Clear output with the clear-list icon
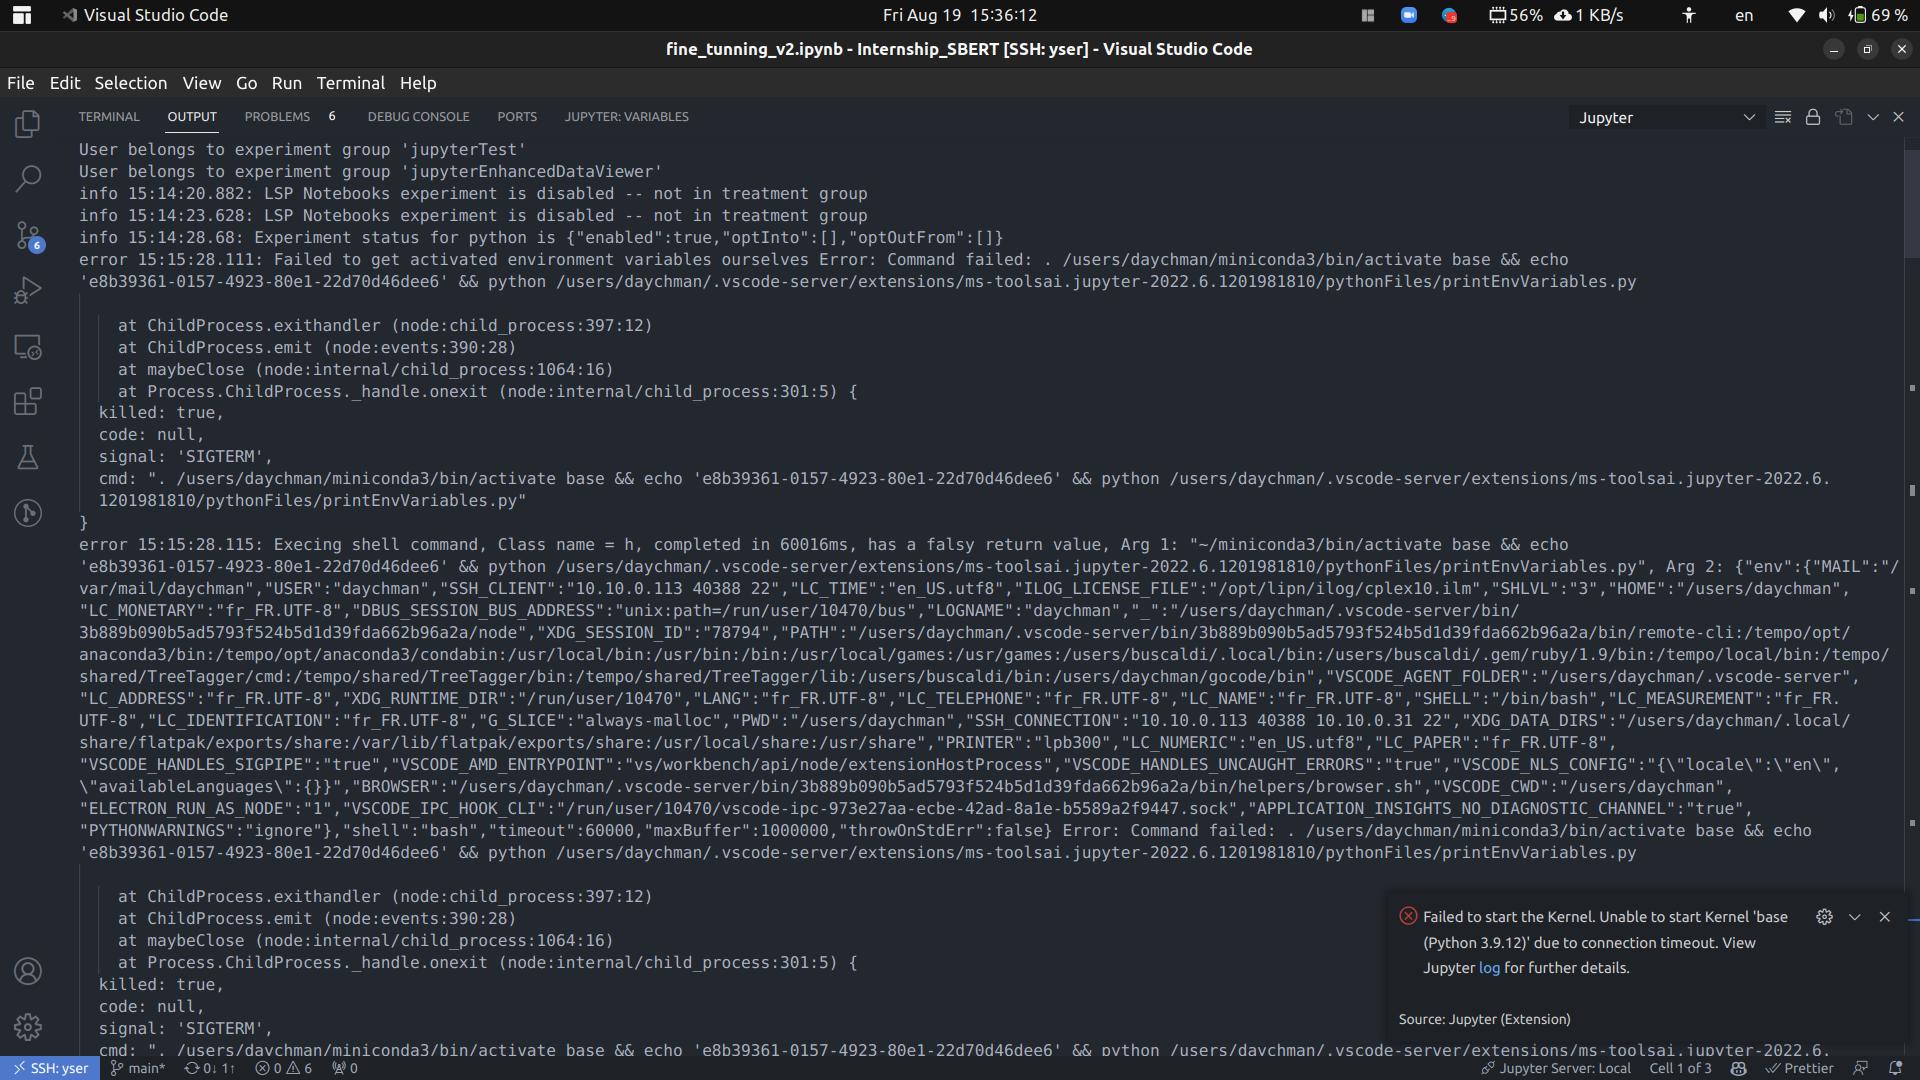Viewport: 1920px width, 1080px height. tap(1782, 117)
